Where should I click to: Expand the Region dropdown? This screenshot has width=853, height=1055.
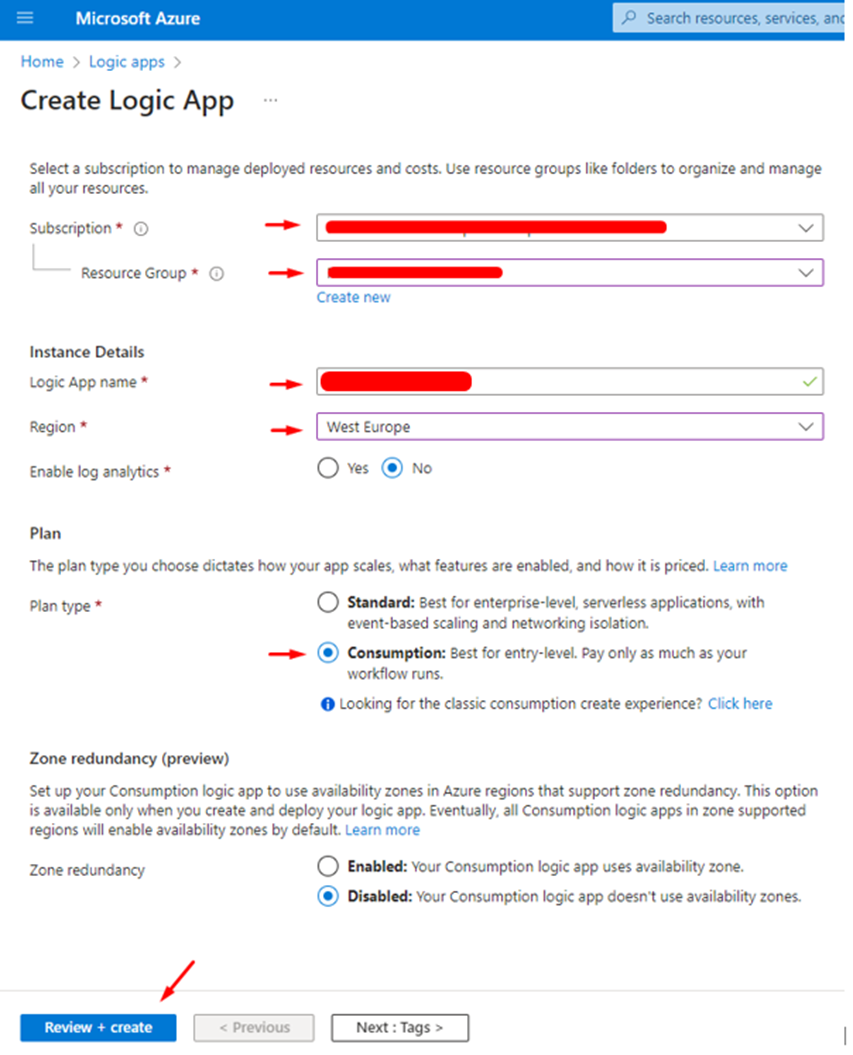point(806,427)
